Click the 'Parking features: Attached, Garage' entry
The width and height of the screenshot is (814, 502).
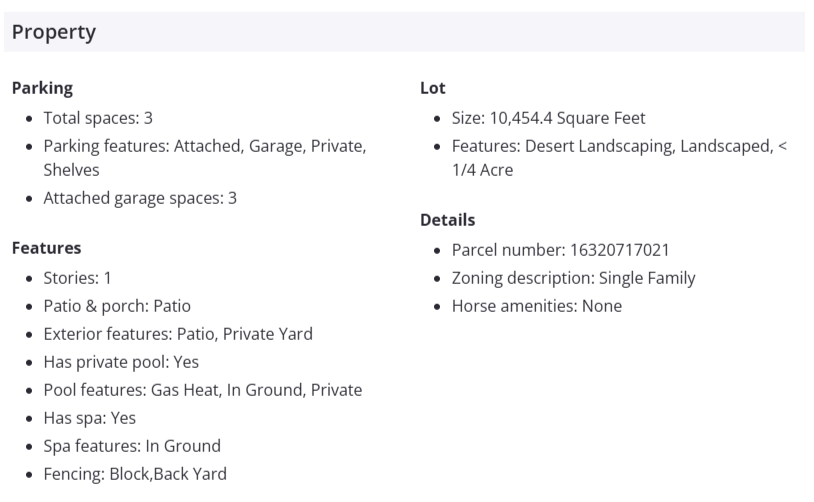pyautogui.click(x=204, y=146)
